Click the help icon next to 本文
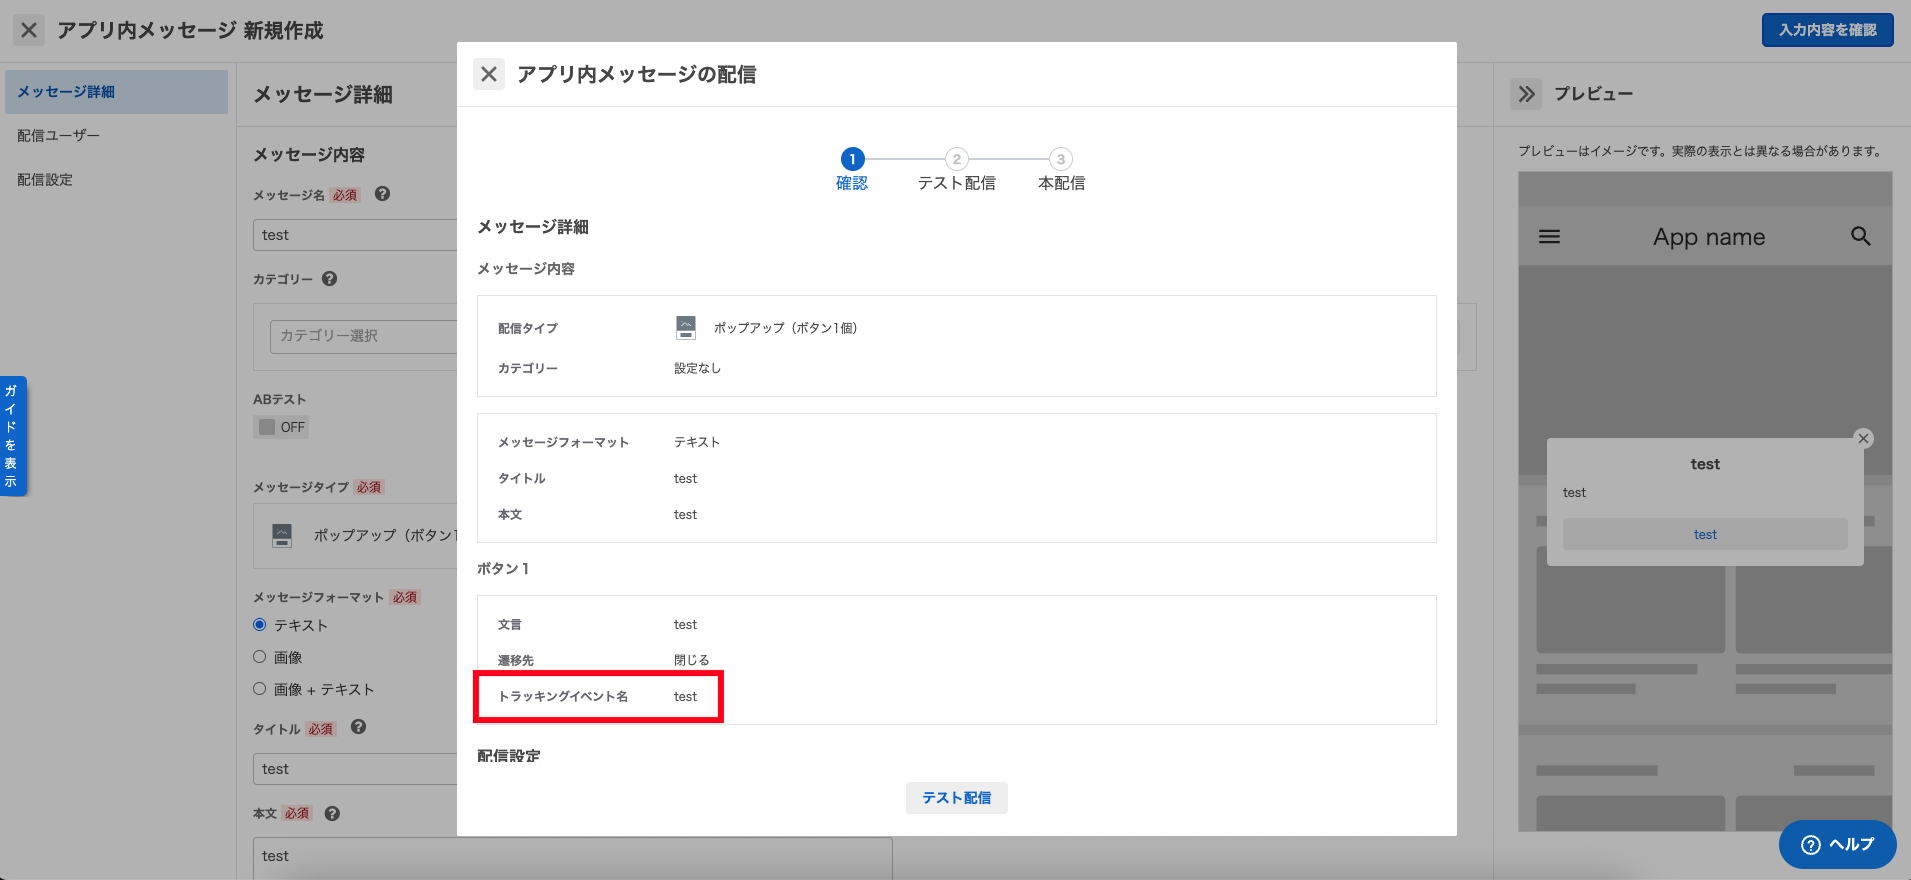Image resolution: width=1911 pixels, height=880 pixels. click(332, 813)
